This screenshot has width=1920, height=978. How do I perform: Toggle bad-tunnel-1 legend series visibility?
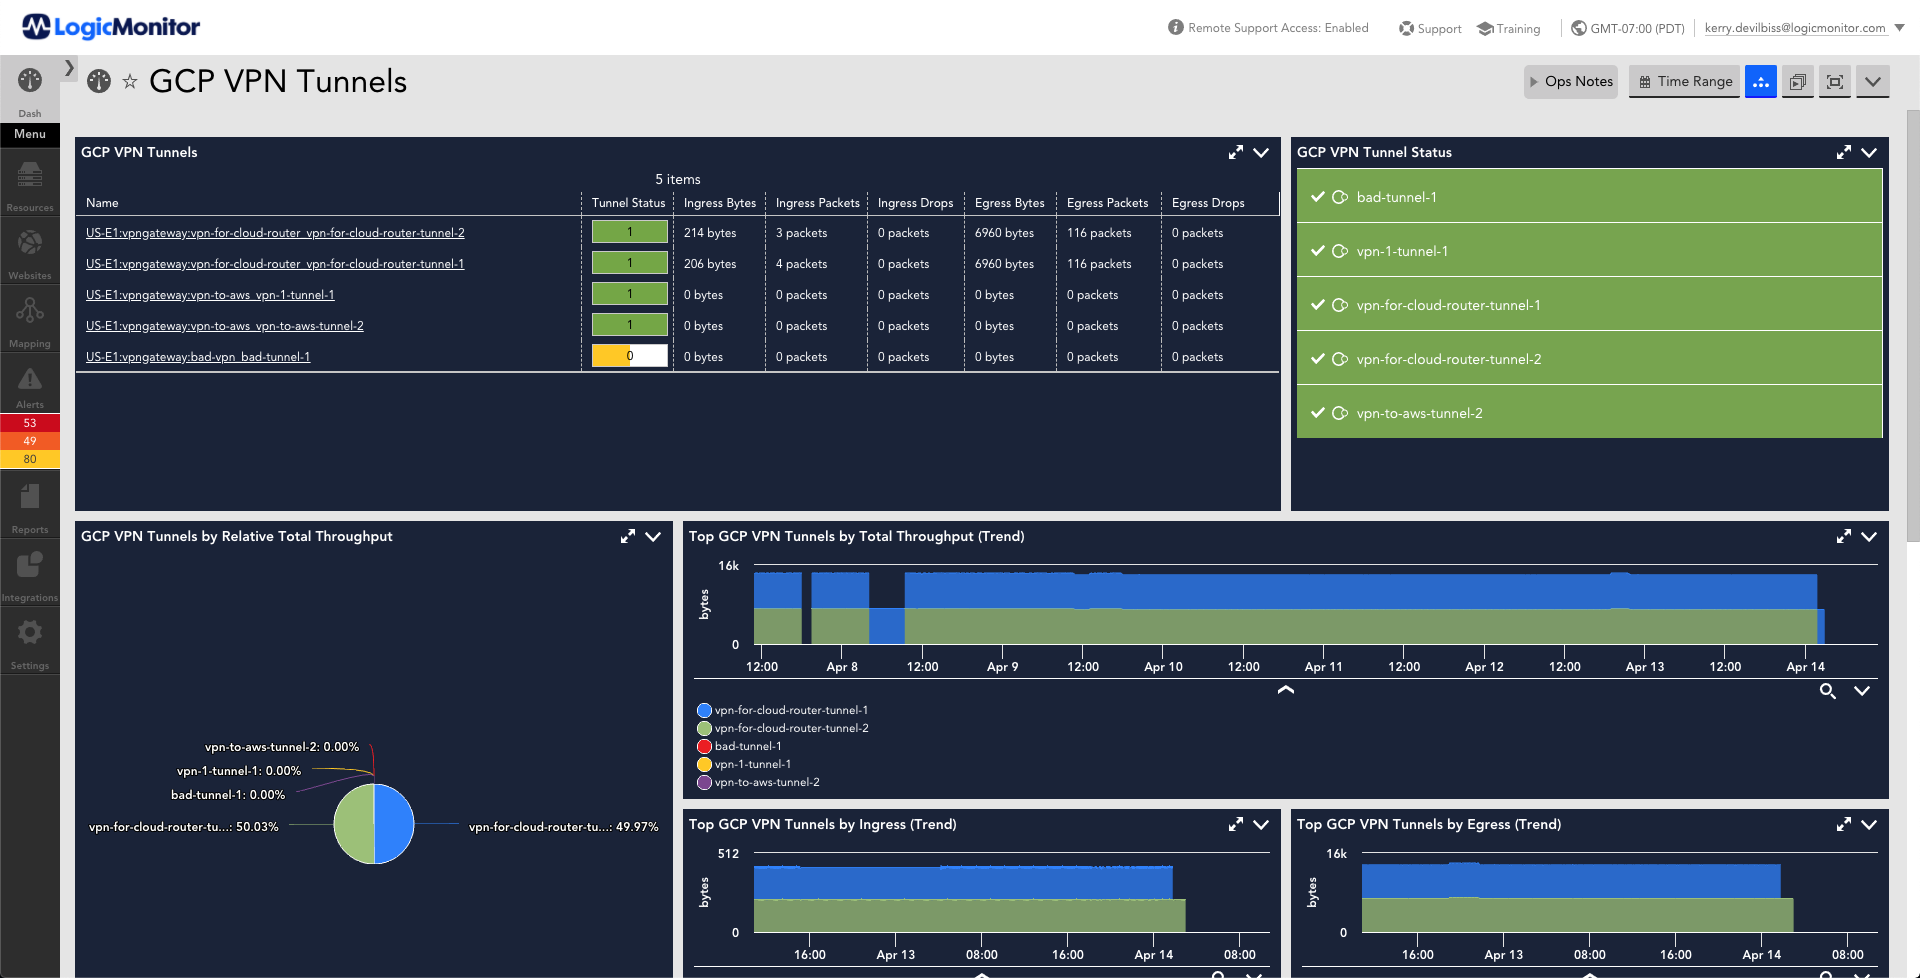point(739,746)
